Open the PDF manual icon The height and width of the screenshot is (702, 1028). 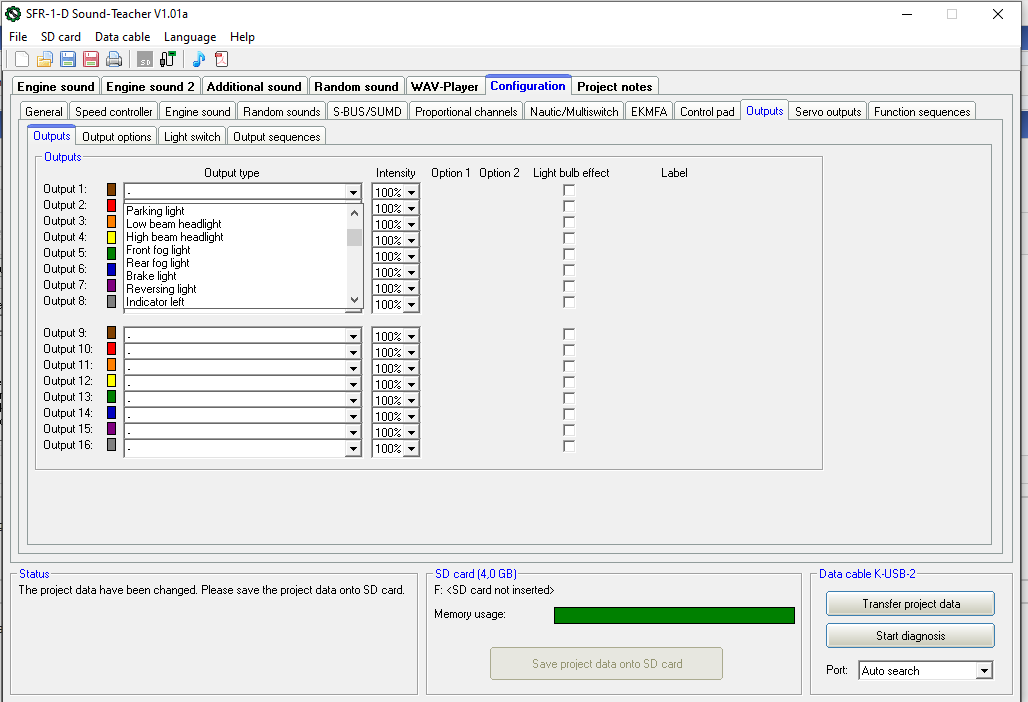[x=222, y=60]
